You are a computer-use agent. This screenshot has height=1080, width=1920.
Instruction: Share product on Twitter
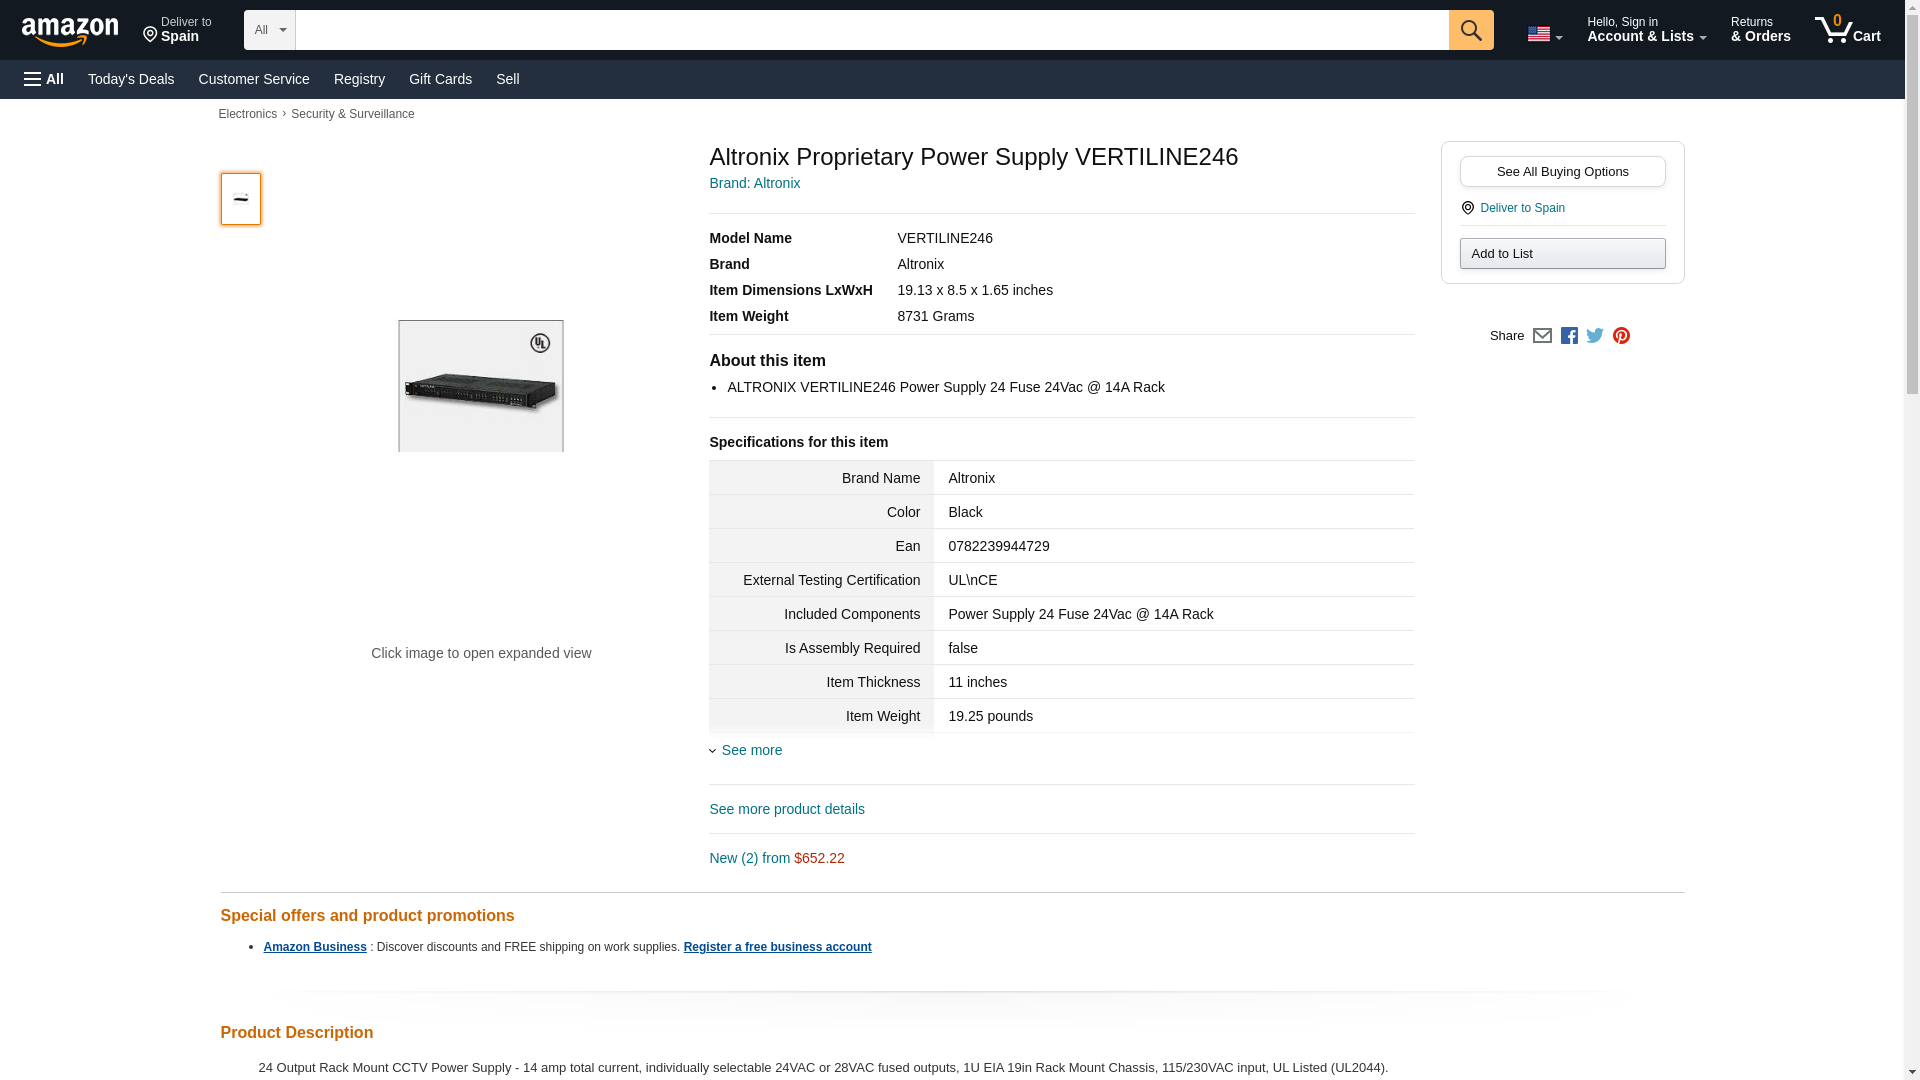click(x=1595, y=336)
